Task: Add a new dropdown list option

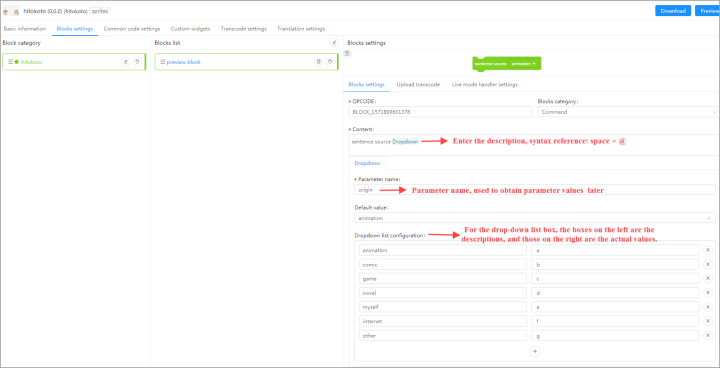Action: pos(534,351)
